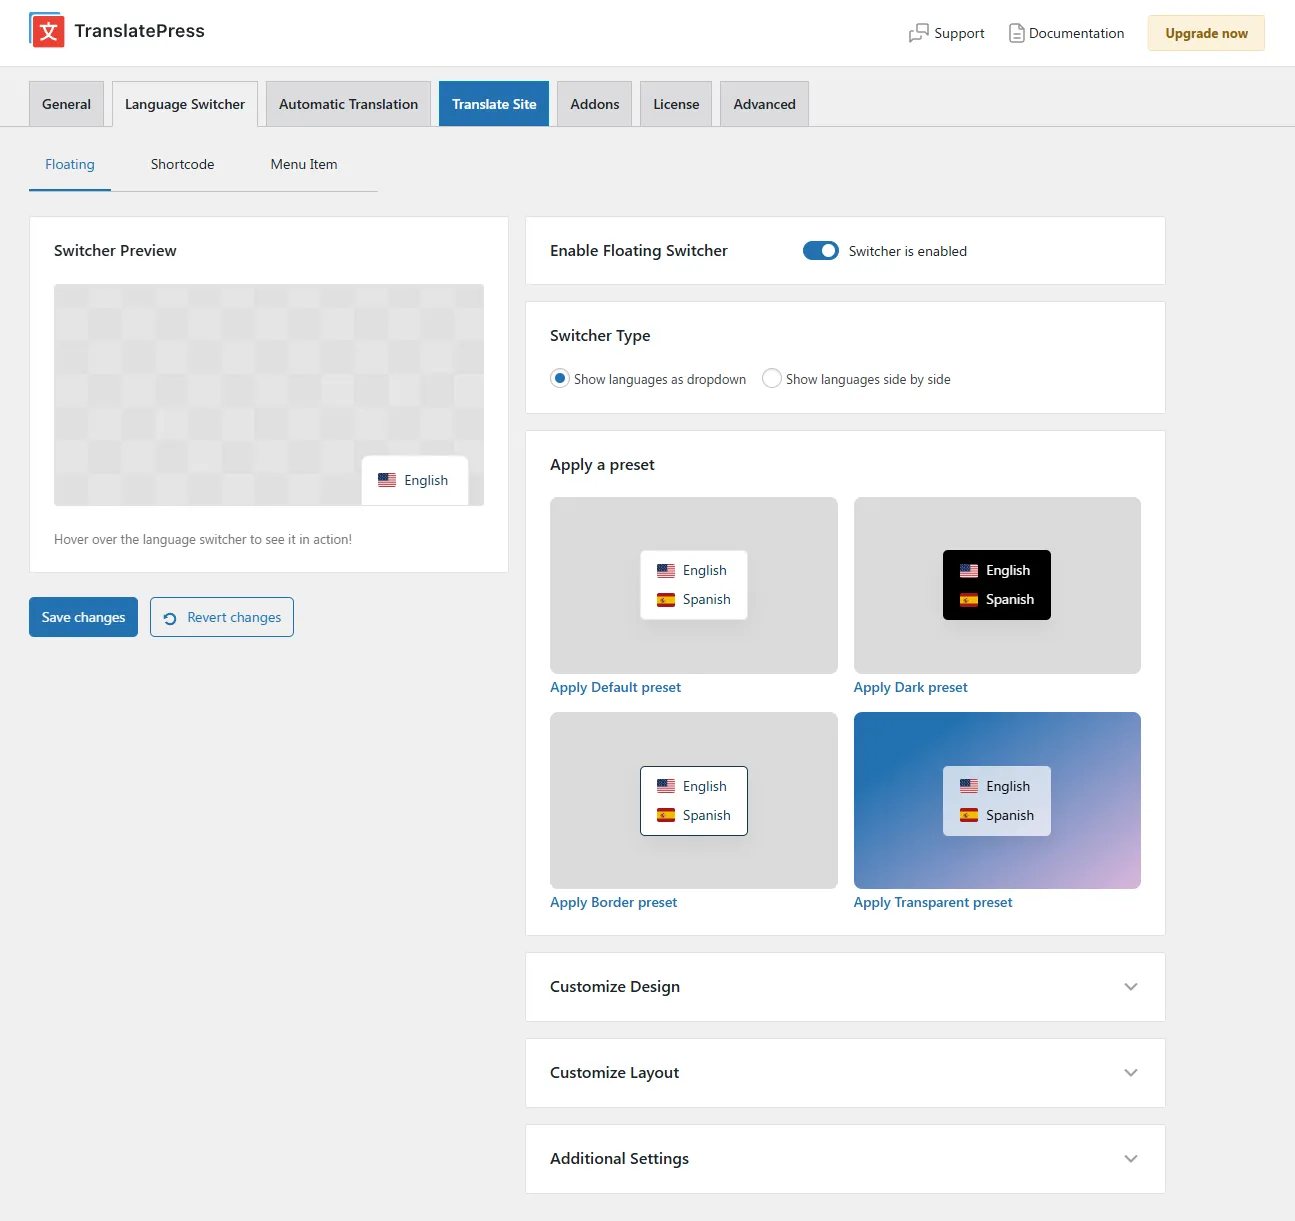The height and width of the screenshot is (1221, 1295).
Task: Select the Shortcode sub-tab
Action: click(x=182, y=164)
